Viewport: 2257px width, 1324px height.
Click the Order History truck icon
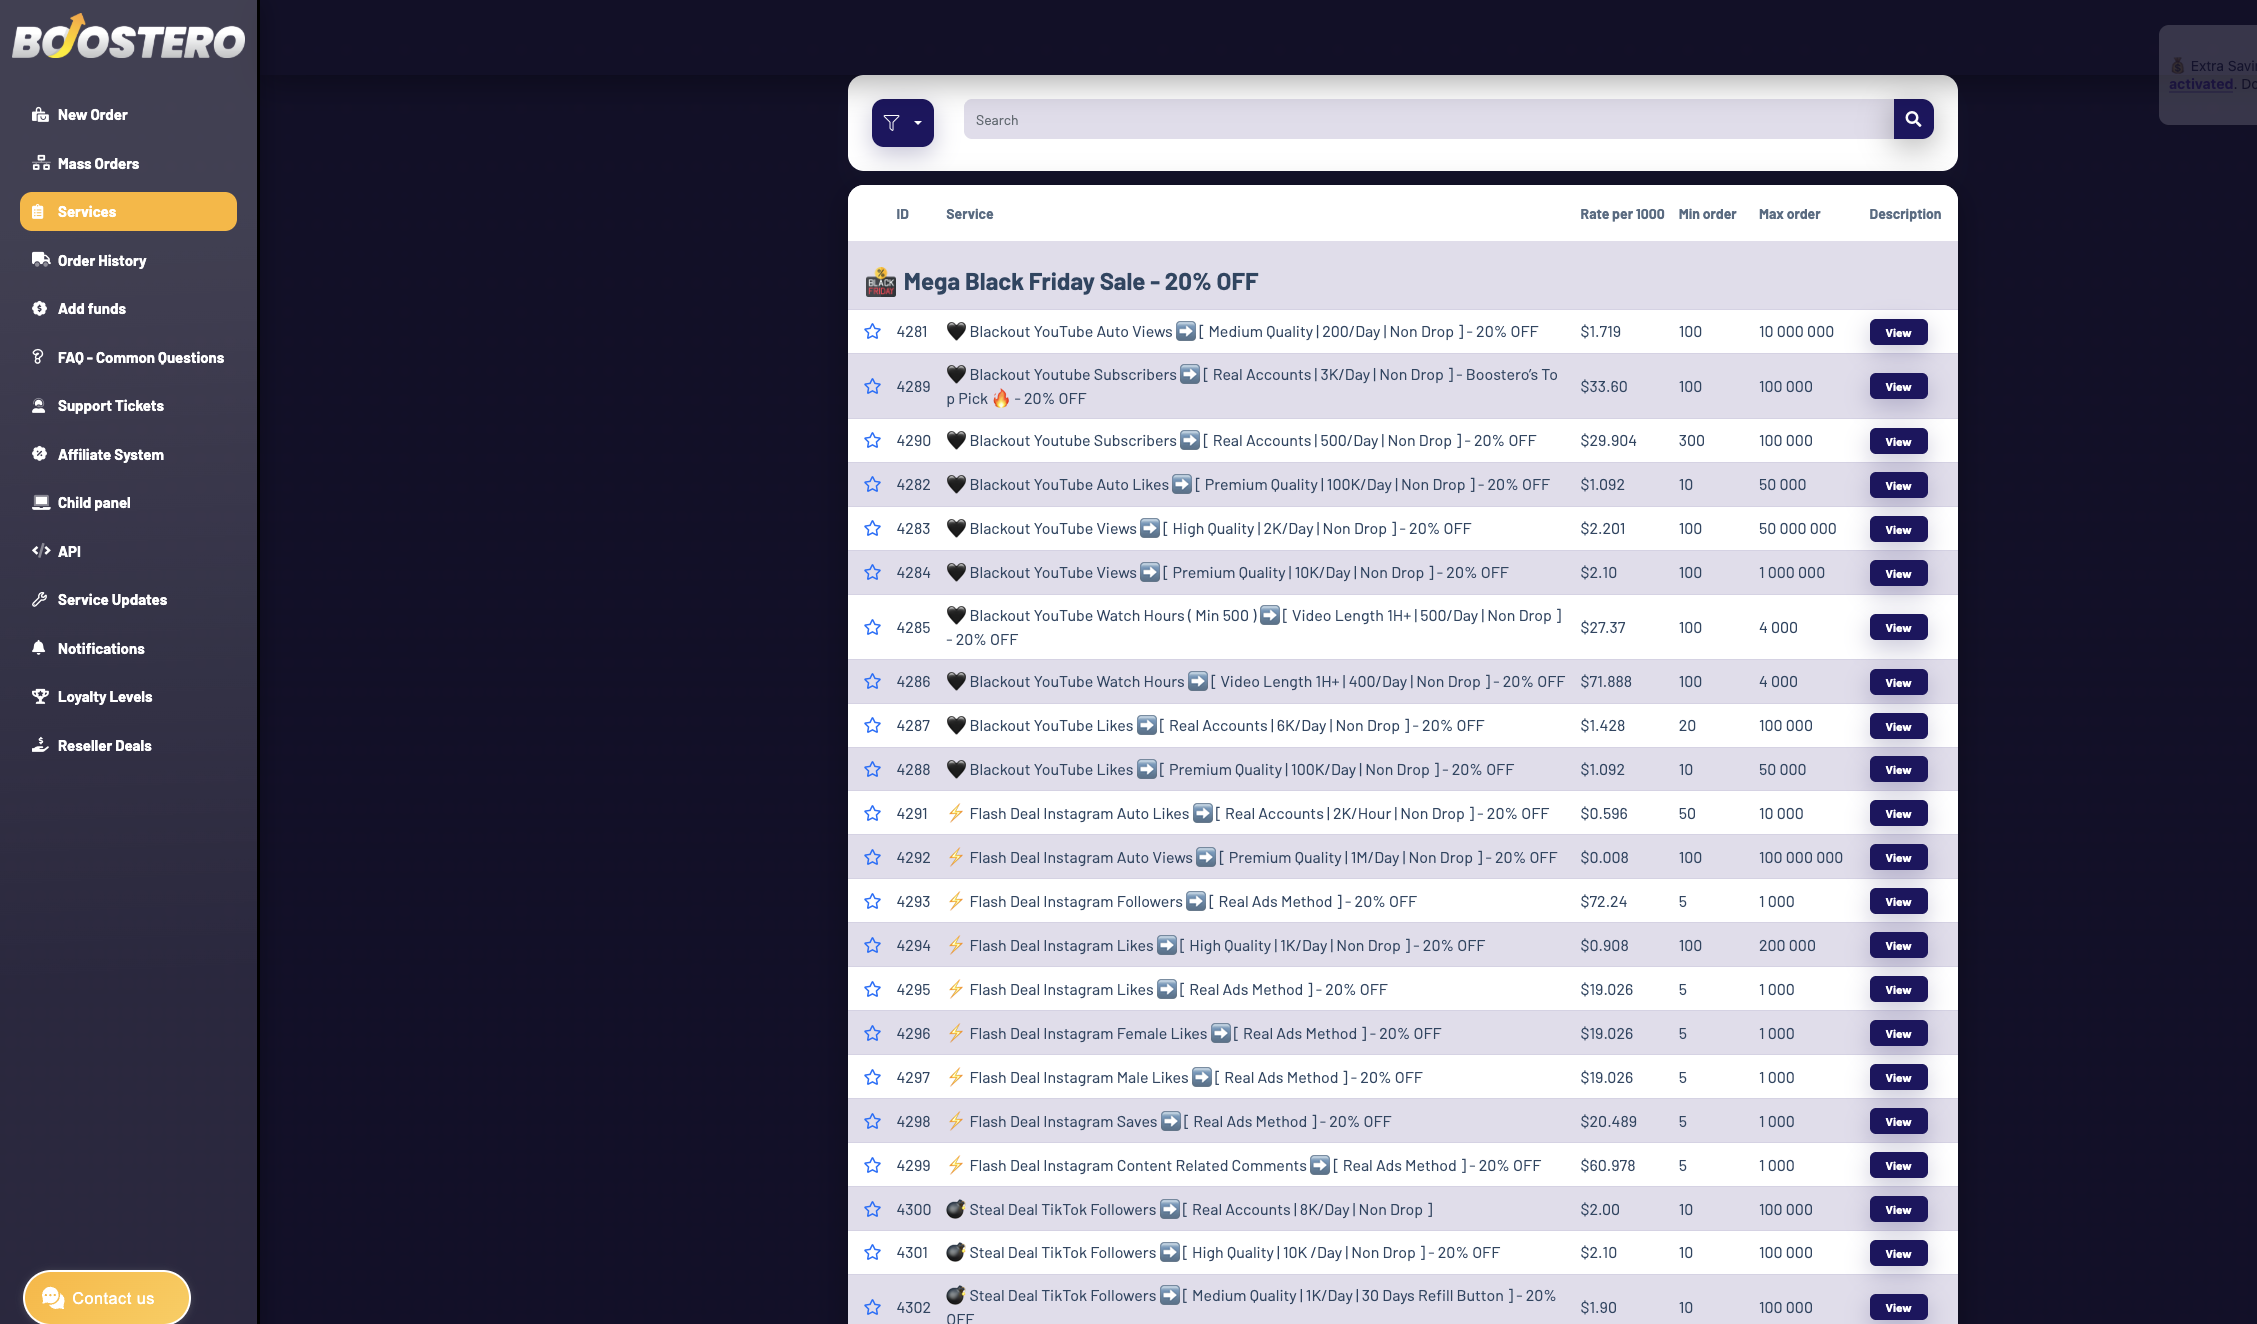click(40, 260)
